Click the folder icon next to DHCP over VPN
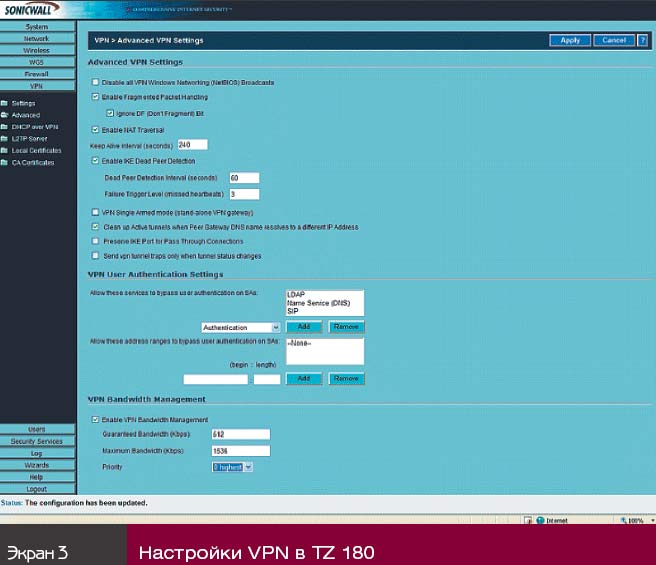 5,127
